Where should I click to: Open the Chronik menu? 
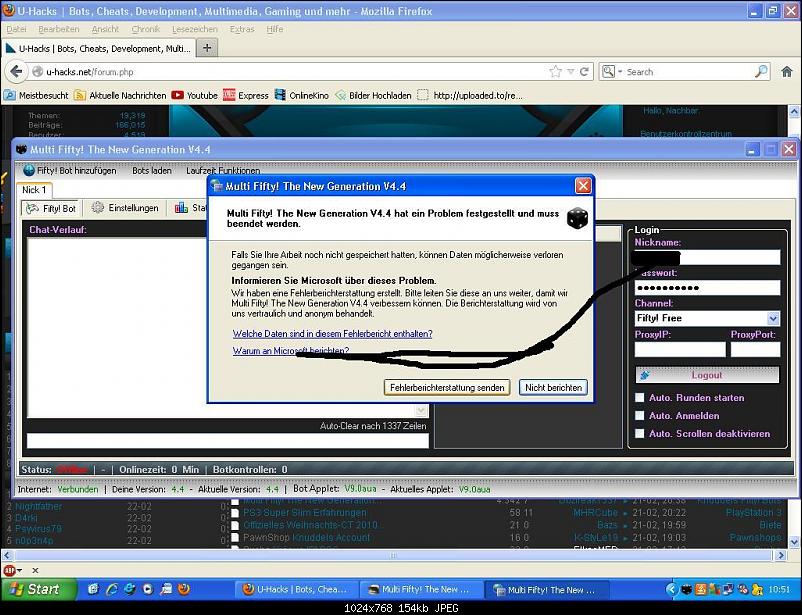(145, 29)
